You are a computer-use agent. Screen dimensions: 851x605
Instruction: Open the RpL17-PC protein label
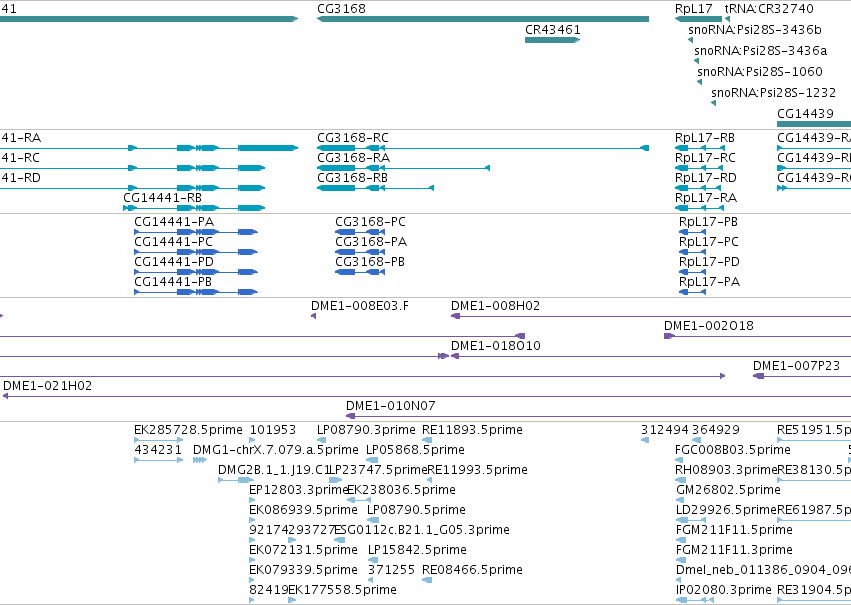[x=709, y=241]
